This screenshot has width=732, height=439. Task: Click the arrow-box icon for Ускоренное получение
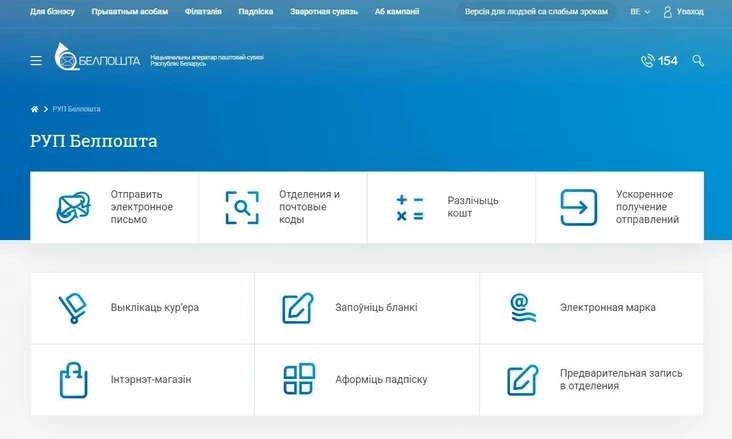point(579,207)
